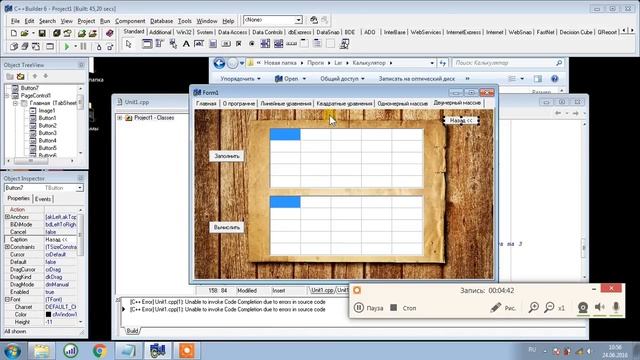Toggle the microphone in recorder panel
The width and height of the screenshot is (640, 360).
[616, 307]
